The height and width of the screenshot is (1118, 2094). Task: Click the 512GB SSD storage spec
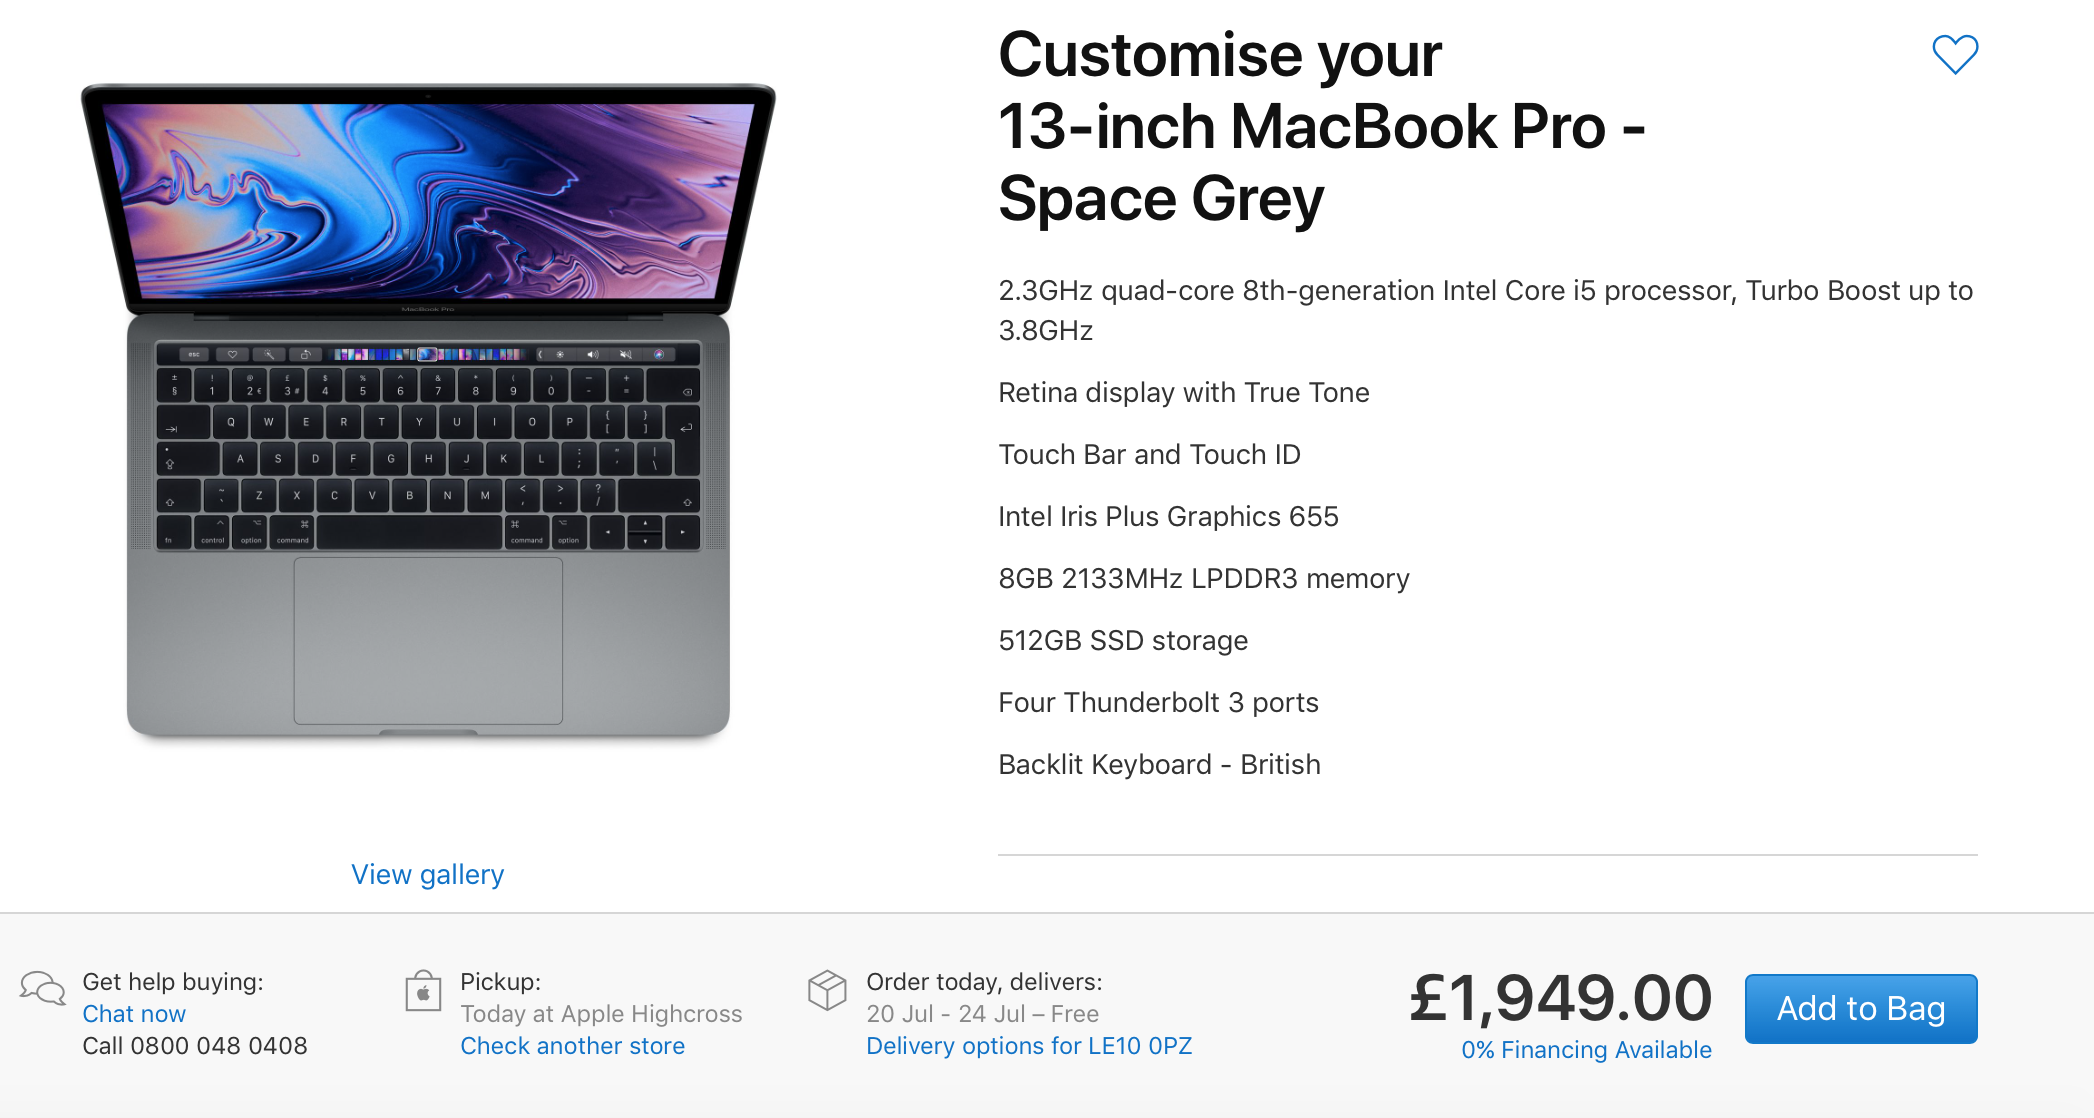[1123, 640]
